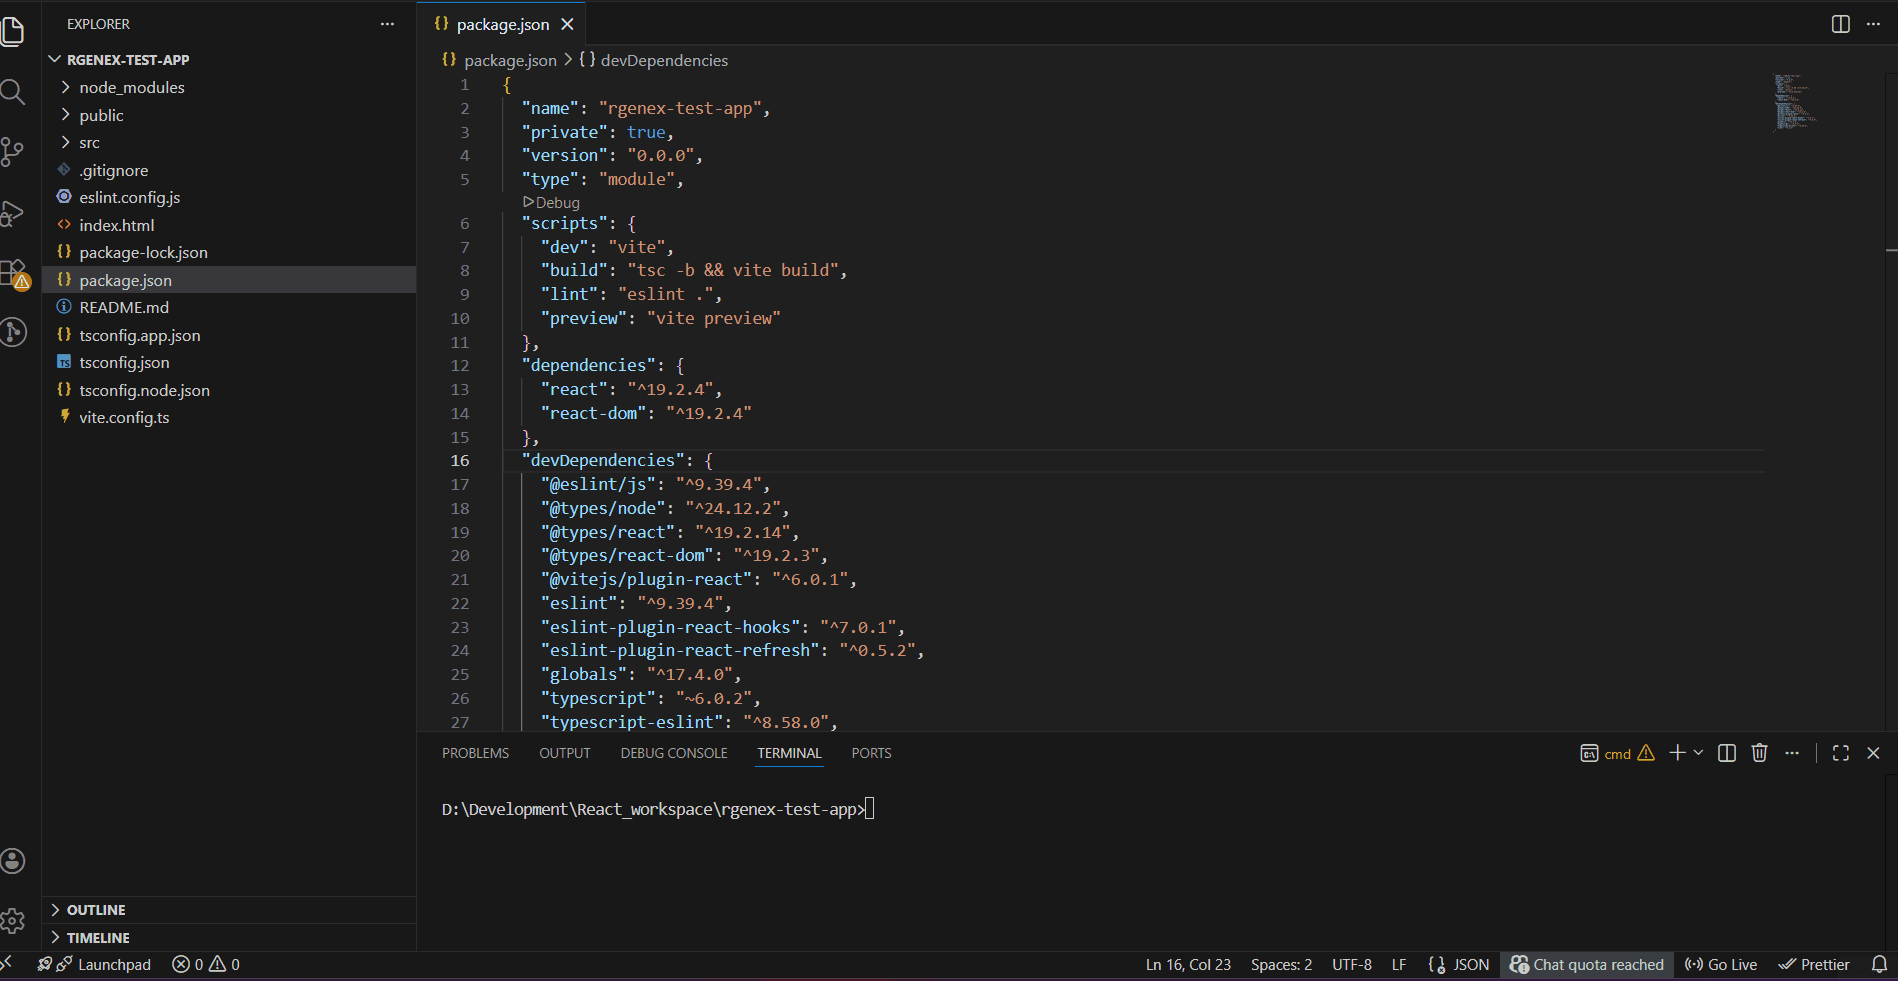This screenshot has width=1898, height=981.
Task: Open README.md file
Action: [229, 307]
